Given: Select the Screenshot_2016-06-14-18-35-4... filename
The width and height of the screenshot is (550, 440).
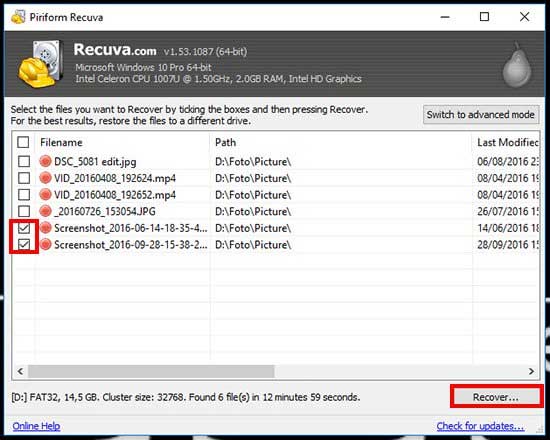Looking at the screenshot, I should click(130, 228).
